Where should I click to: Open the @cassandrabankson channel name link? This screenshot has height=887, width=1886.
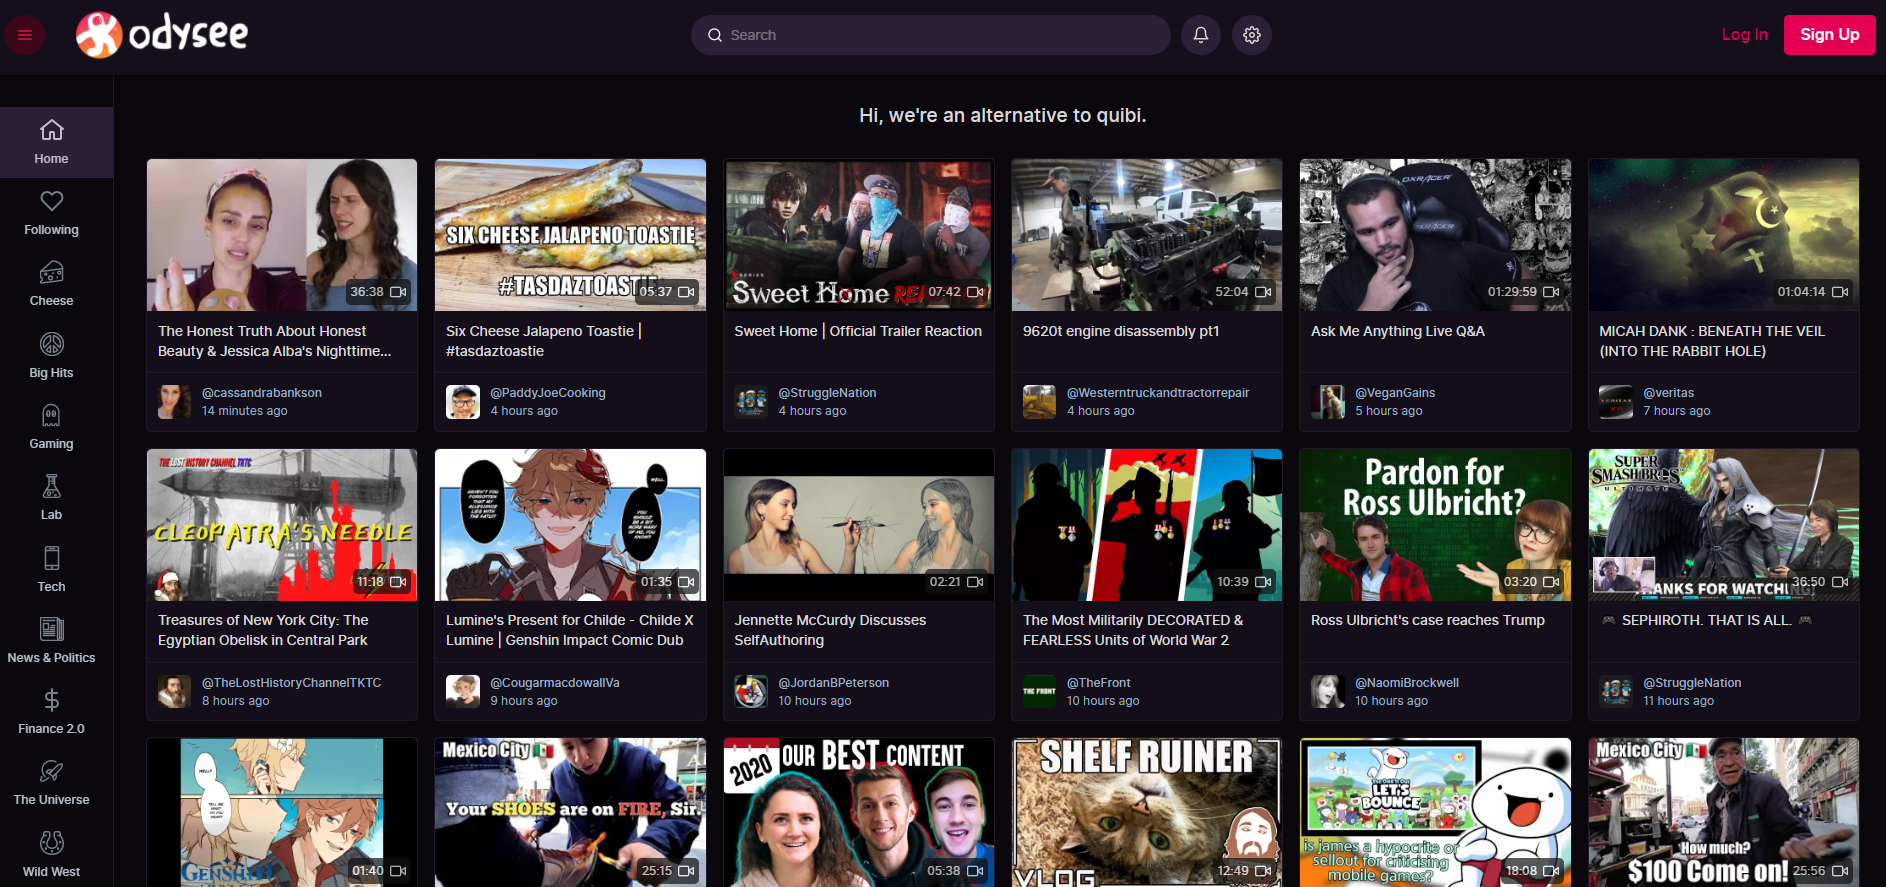(262, 393)
